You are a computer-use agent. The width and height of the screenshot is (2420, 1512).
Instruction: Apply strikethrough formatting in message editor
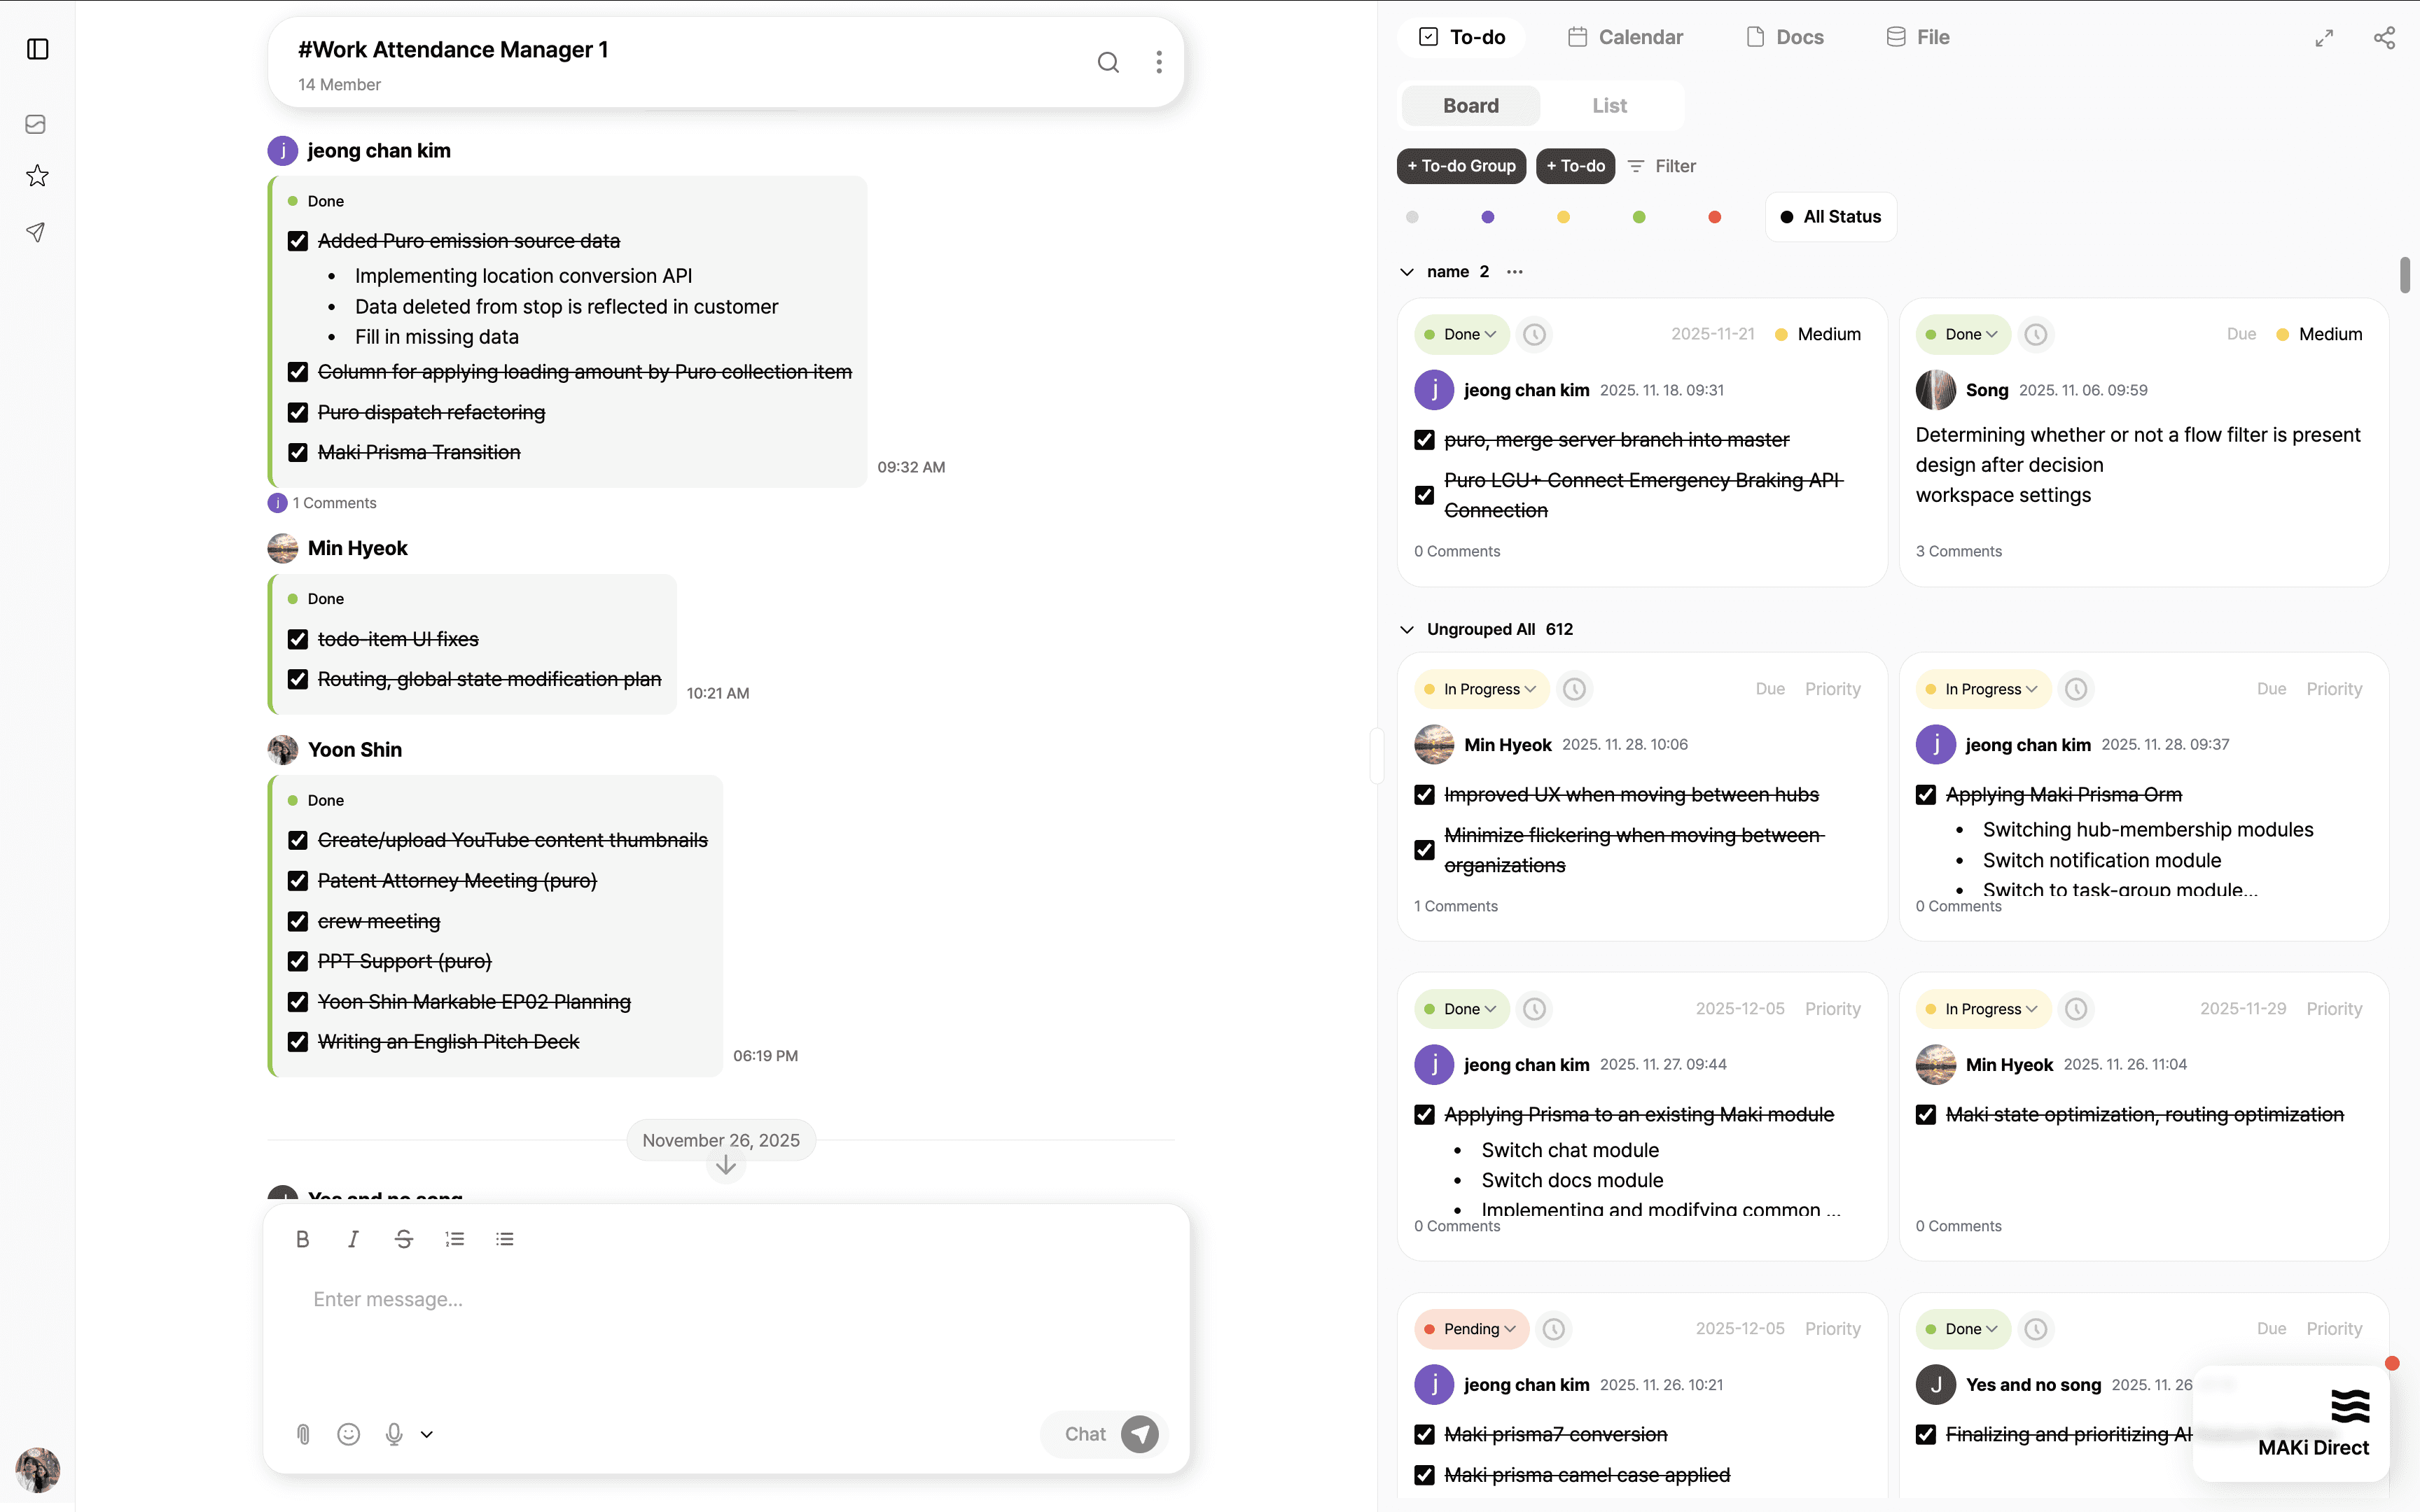tap(404, 1239)
